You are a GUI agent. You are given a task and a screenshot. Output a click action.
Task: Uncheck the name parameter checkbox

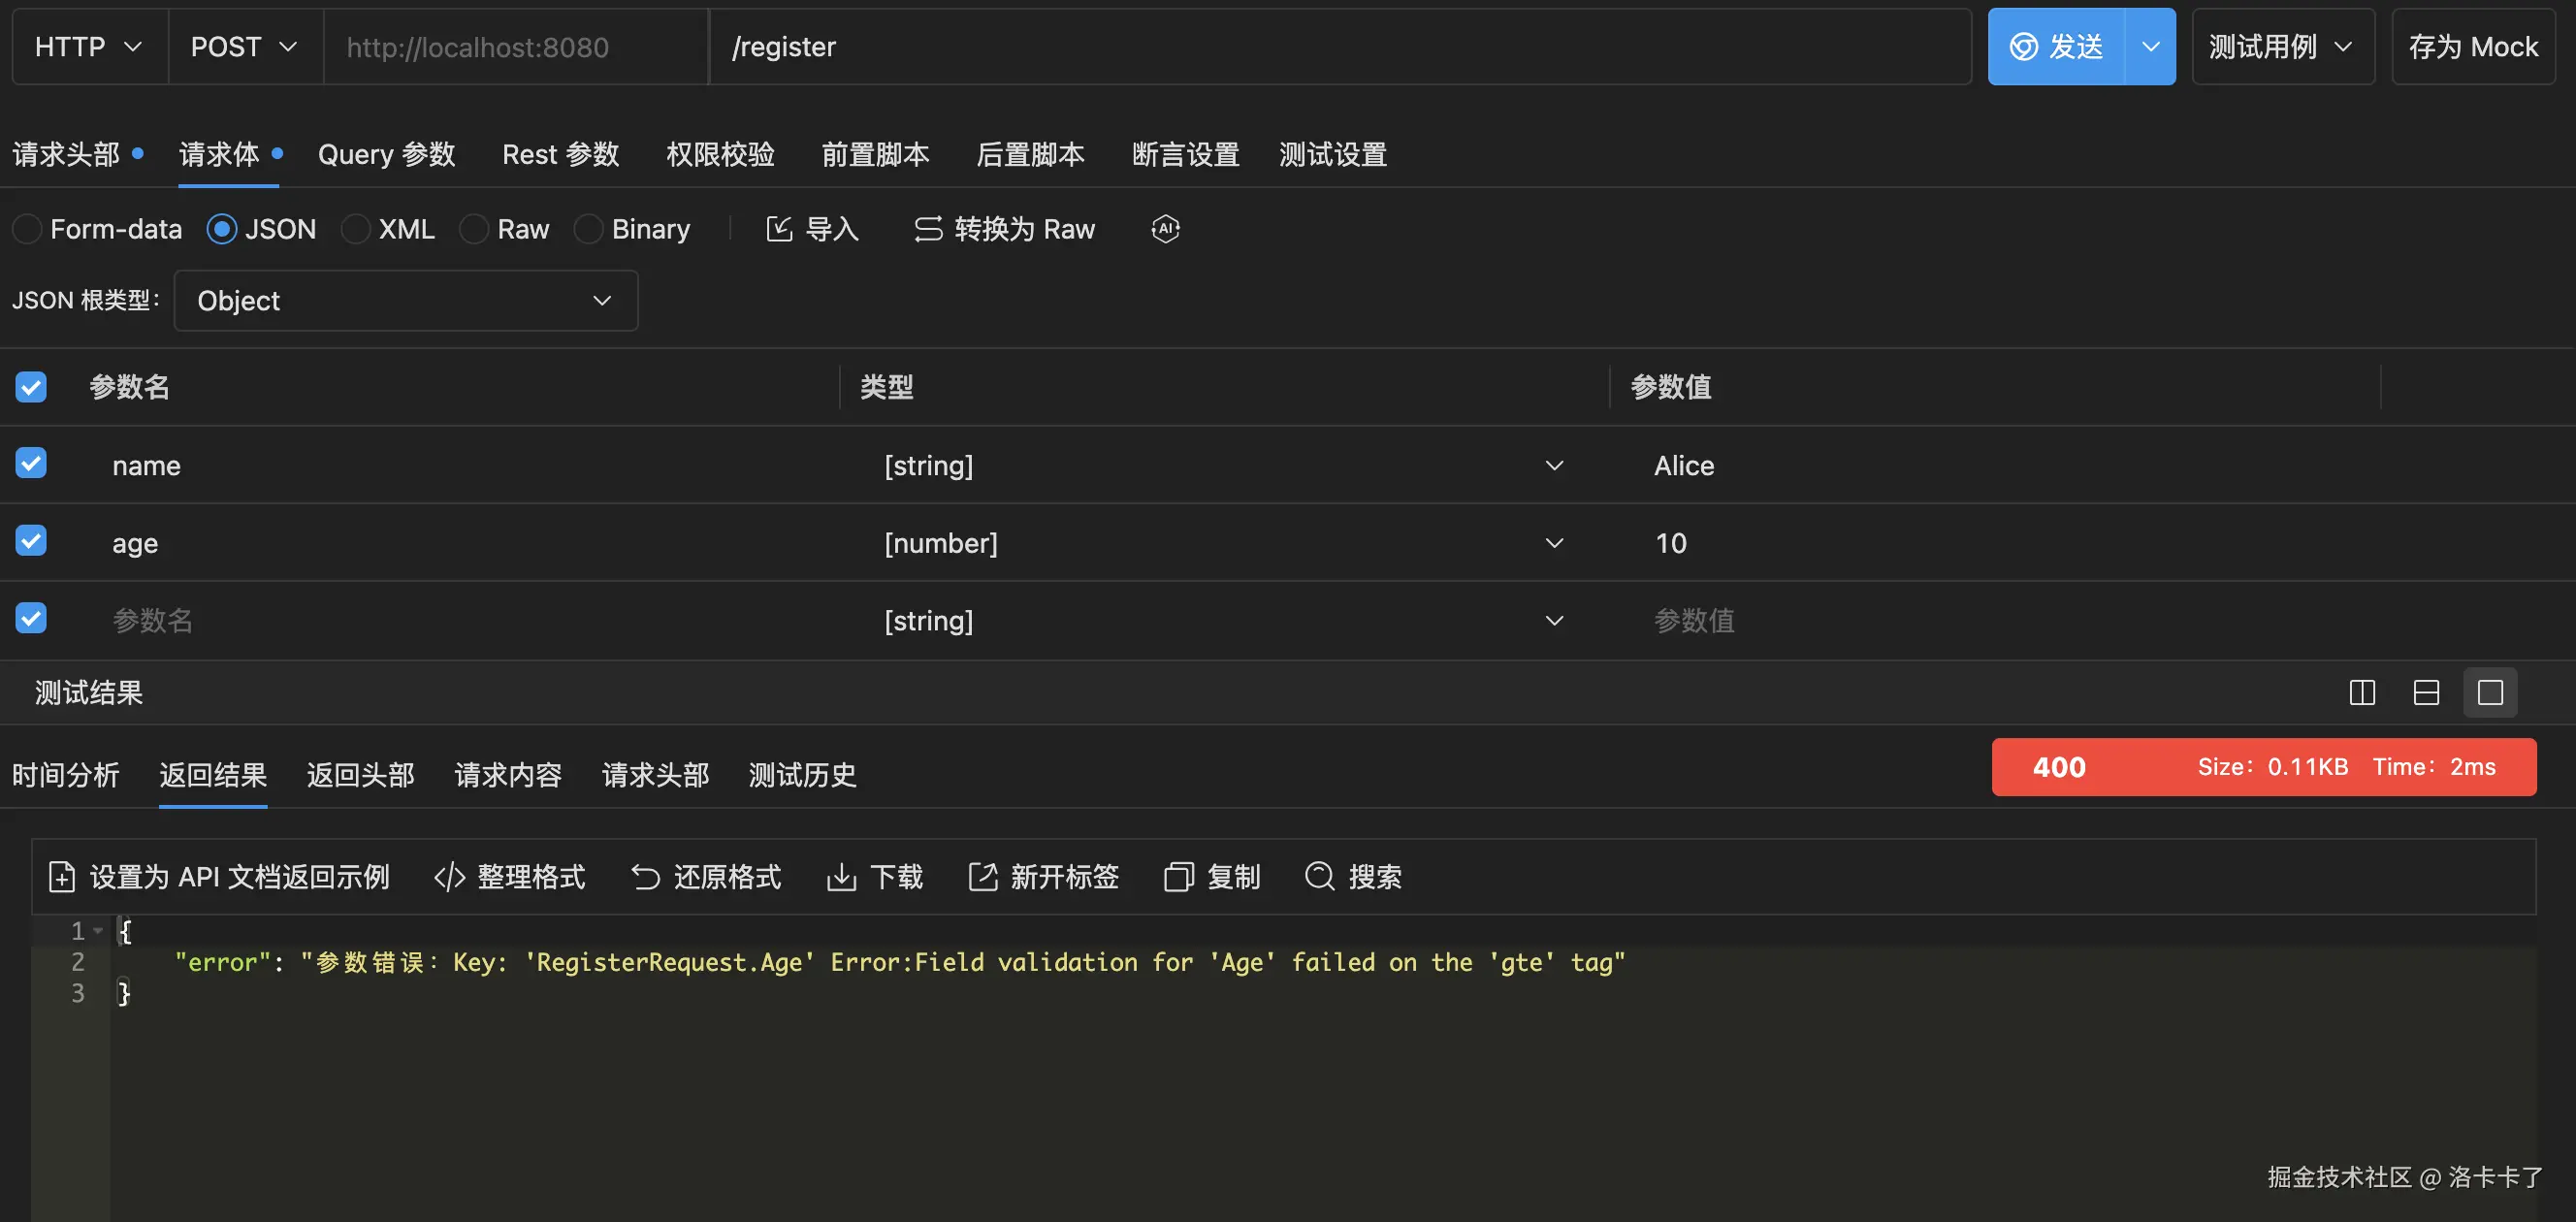point(31,464)
